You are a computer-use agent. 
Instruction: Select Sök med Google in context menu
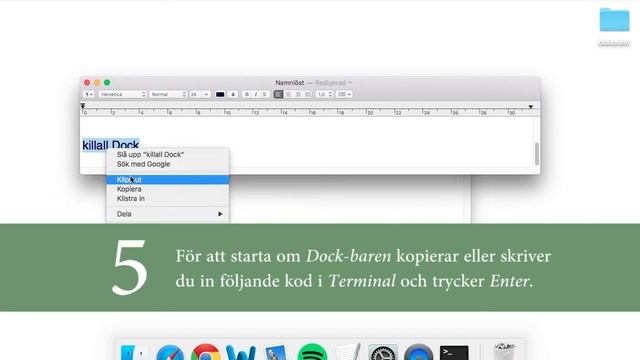(168, 164)
